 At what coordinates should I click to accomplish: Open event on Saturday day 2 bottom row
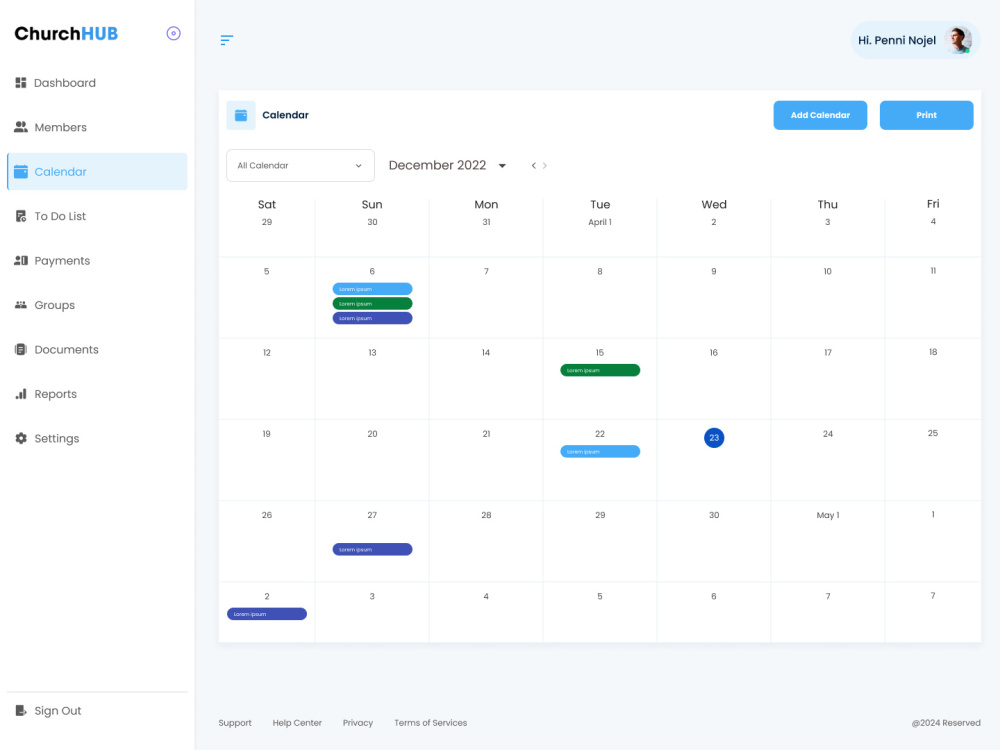click(x=267, y=614)
